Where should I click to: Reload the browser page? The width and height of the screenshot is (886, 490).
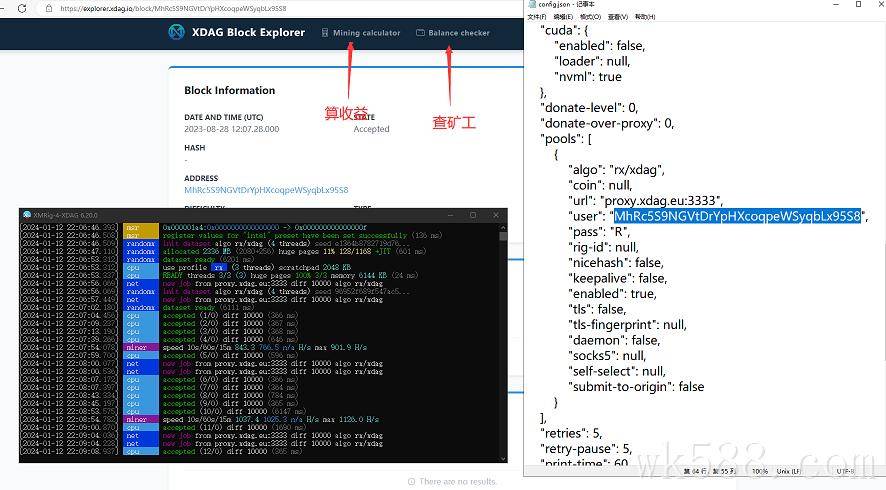pyautogui.click(x=22, y=8)
